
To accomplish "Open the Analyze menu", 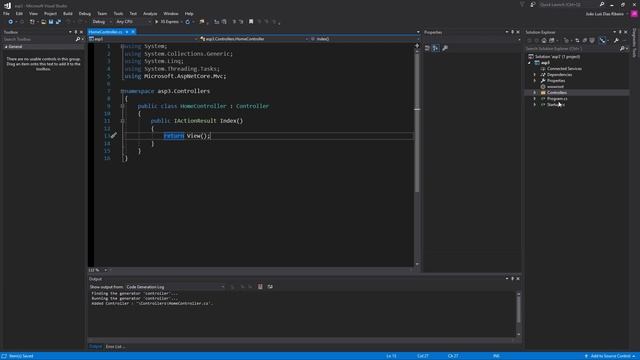I will click(150, 13).
